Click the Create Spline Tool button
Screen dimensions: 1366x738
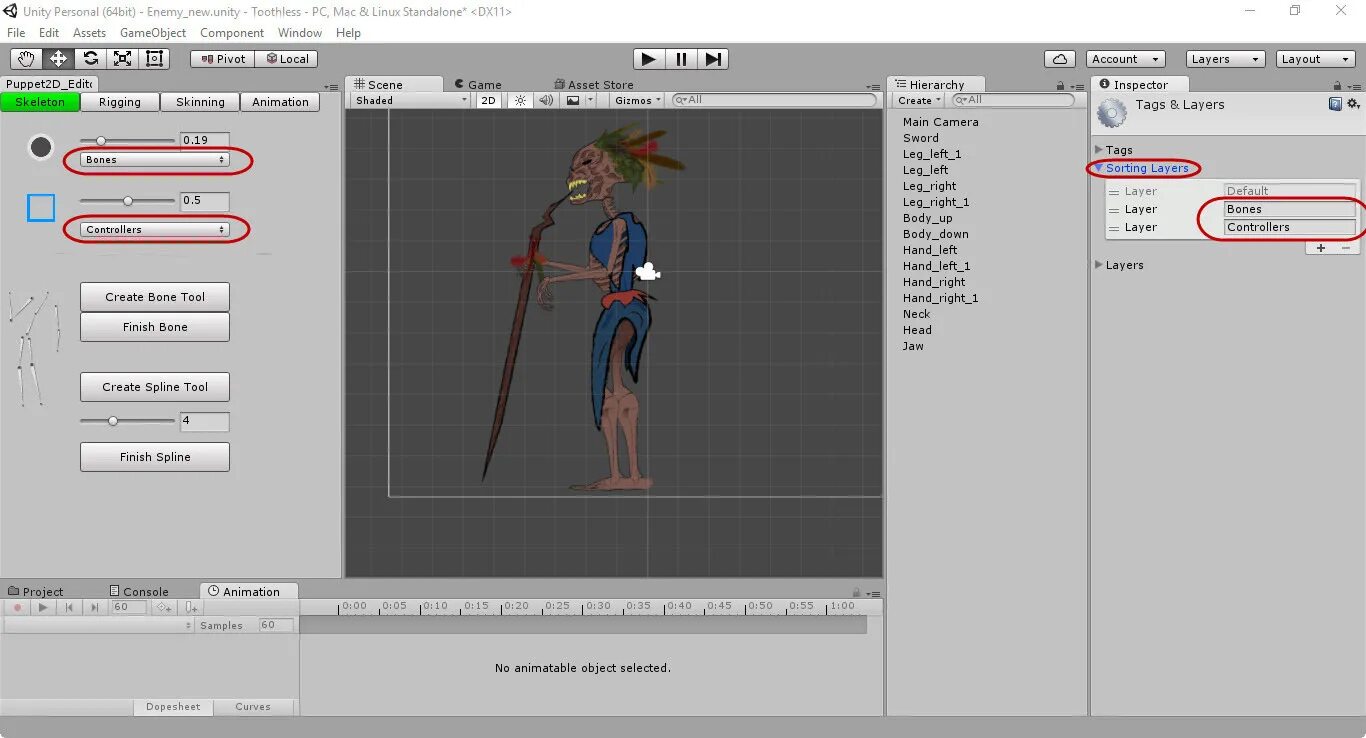[x=155, y=387]
